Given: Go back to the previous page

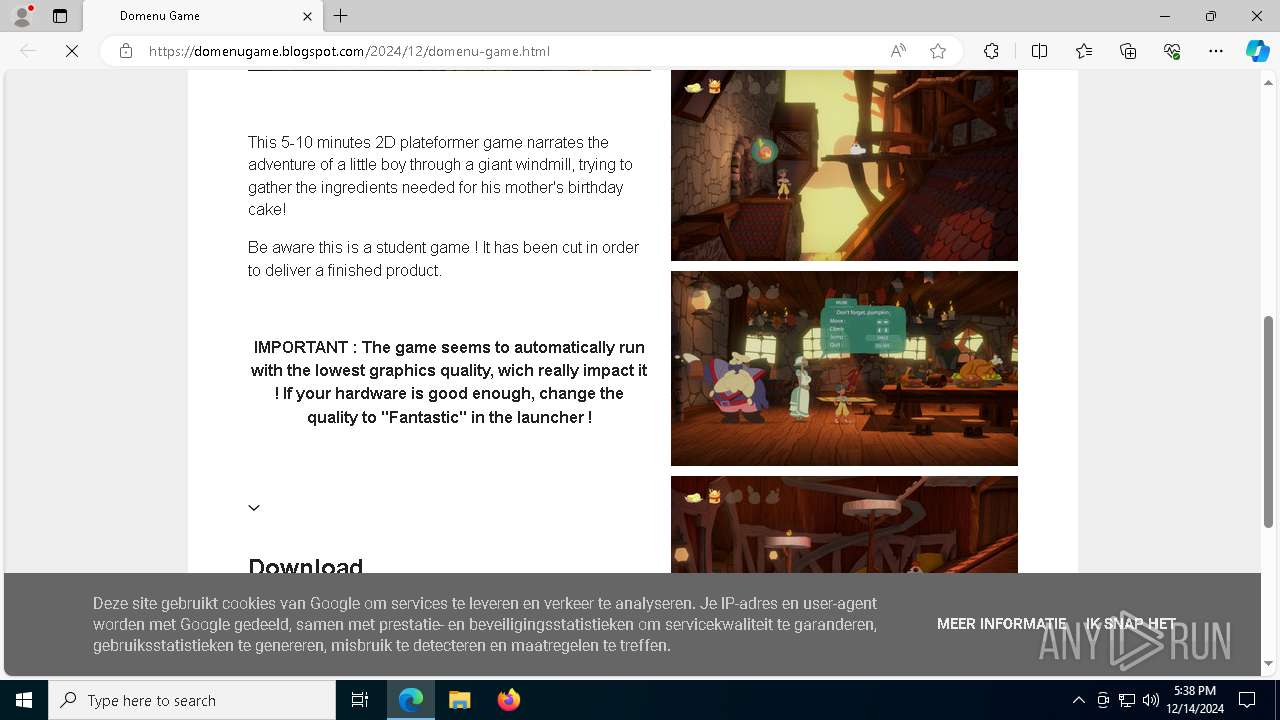Looking at the screenshot, I should click(x=28, y=51).
